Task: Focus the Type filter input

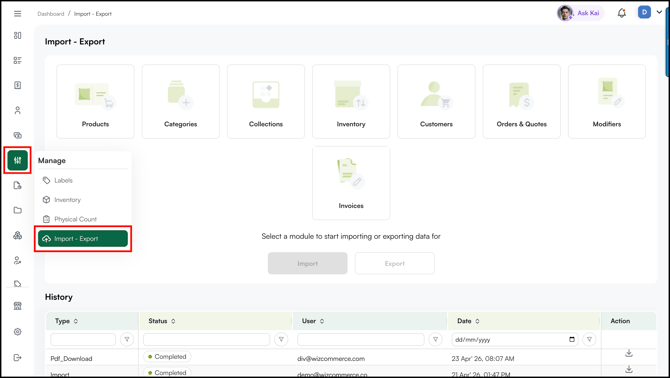Action: (83, 340)
